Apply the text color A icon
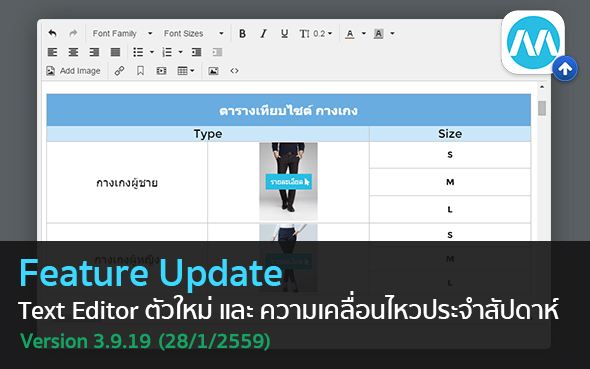Image resolution: width=590 pixels, height=369 pixels. click(350, 34)
